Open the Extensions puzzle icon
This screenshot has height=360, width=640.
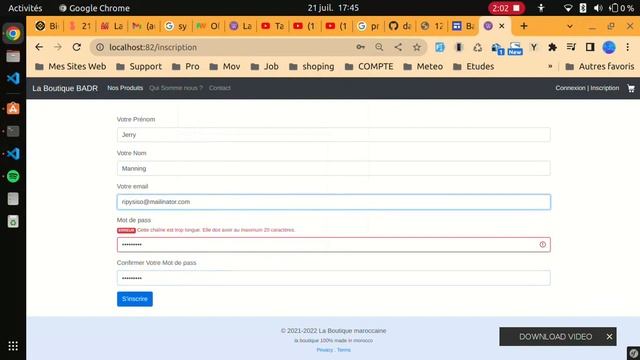click(552, 47)
